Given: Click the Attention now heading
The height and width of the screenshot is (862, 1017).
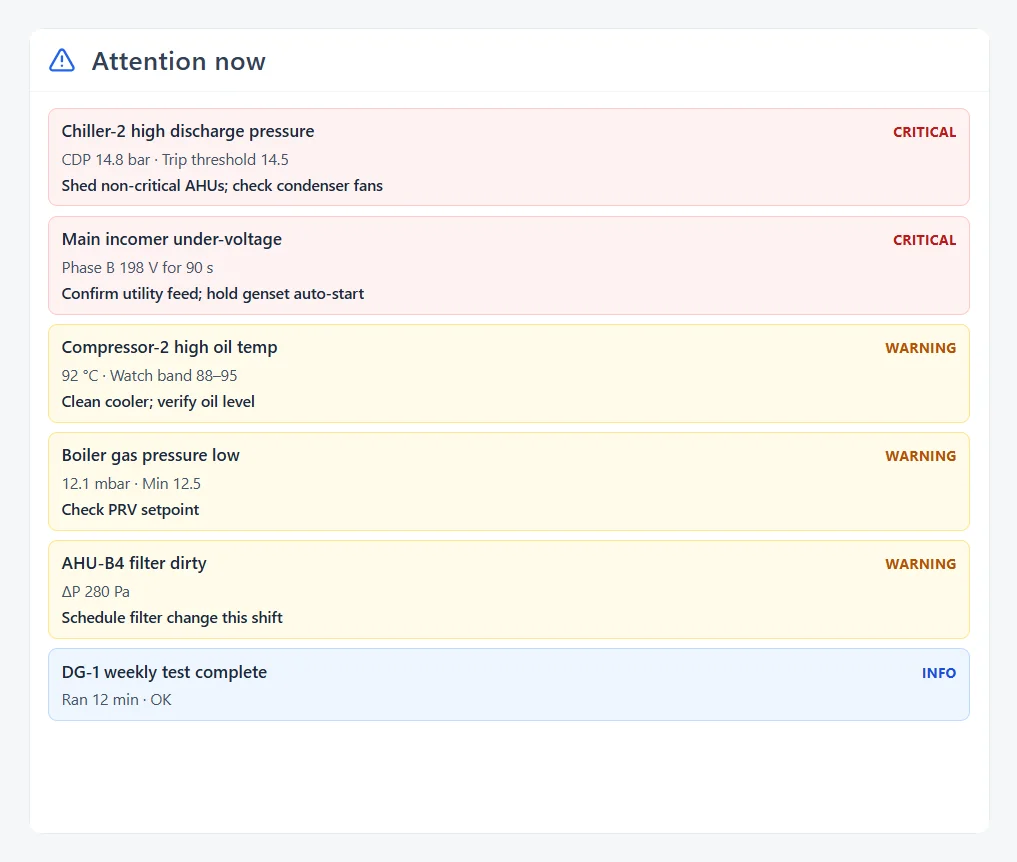Looking at the screenshot, I should coord(178,61).
